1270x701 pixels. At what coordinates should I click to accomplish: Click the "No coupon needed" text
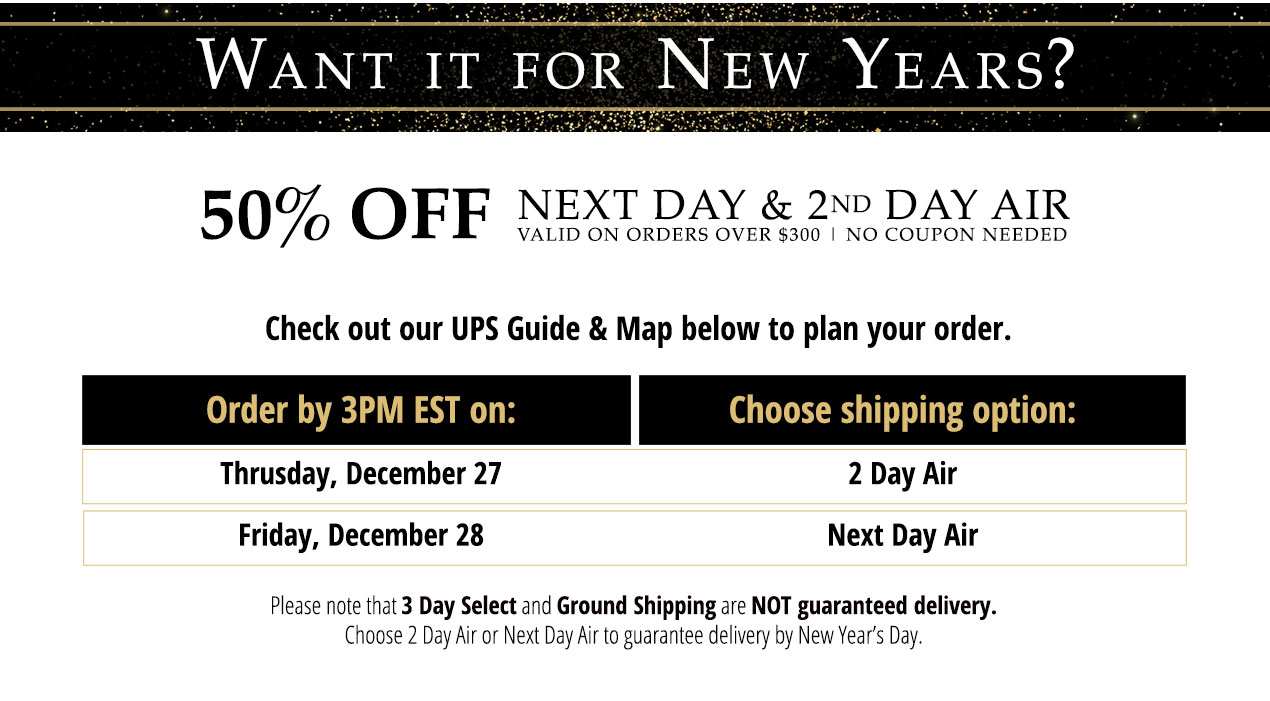pyautogui.click(x=956, y=236)
